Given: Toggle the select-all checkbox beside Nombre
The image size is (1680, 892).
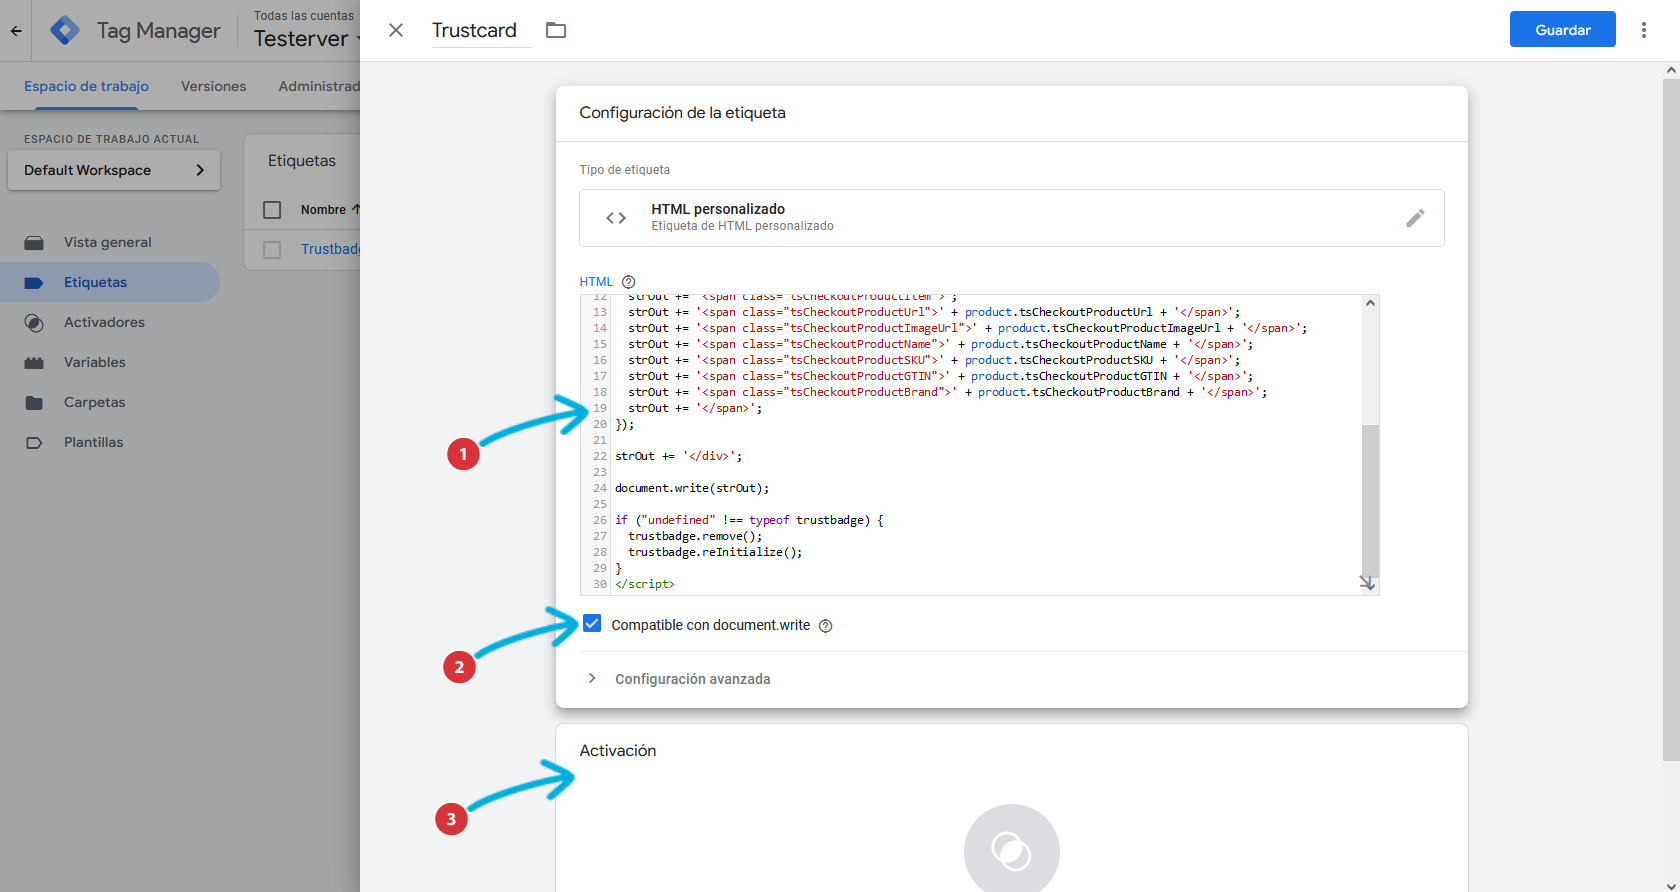Looking at the screenshot, I should click(x=272, y=210).
